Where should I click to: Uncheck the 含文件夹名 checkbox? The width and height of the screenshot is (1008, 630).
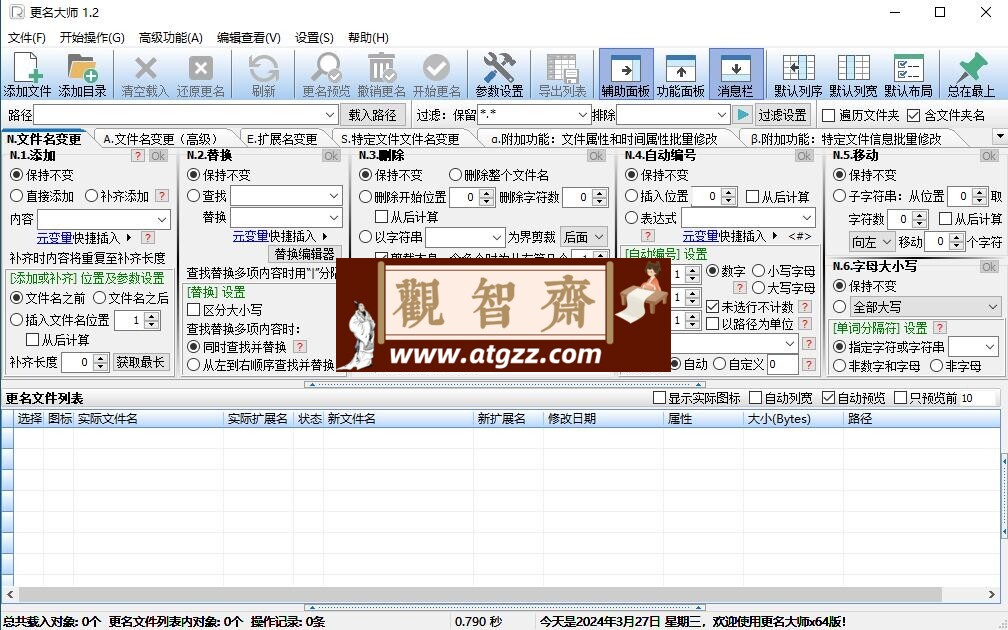click(x=913, y=116)
